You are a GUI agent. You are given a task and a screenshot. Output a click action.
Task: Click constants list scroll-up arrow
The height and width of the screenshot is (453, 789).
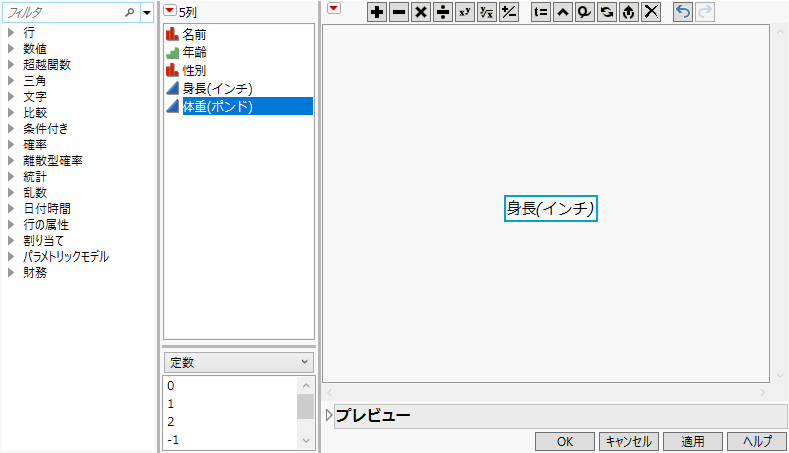coord(305,386)
